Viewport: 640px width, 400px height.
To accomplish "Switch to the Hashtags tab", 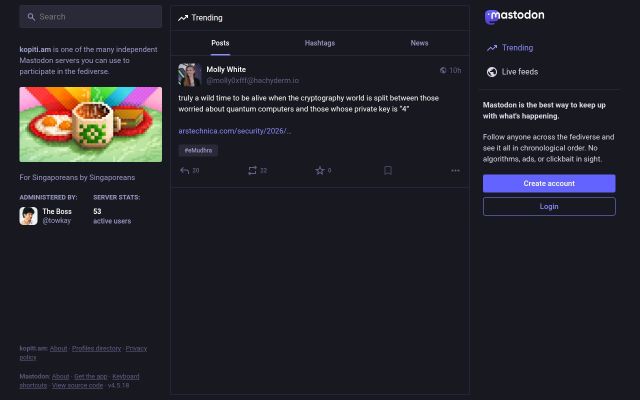I will point(320,43).
